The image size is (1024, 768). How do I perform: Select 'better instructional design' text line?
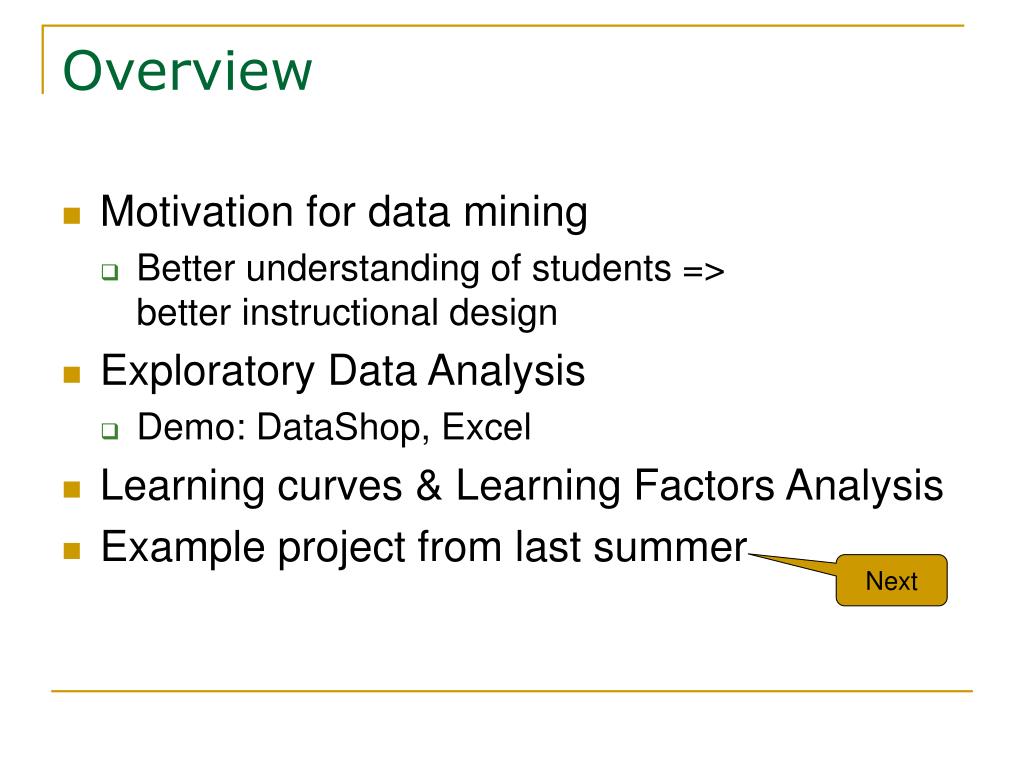click(347, 313)
